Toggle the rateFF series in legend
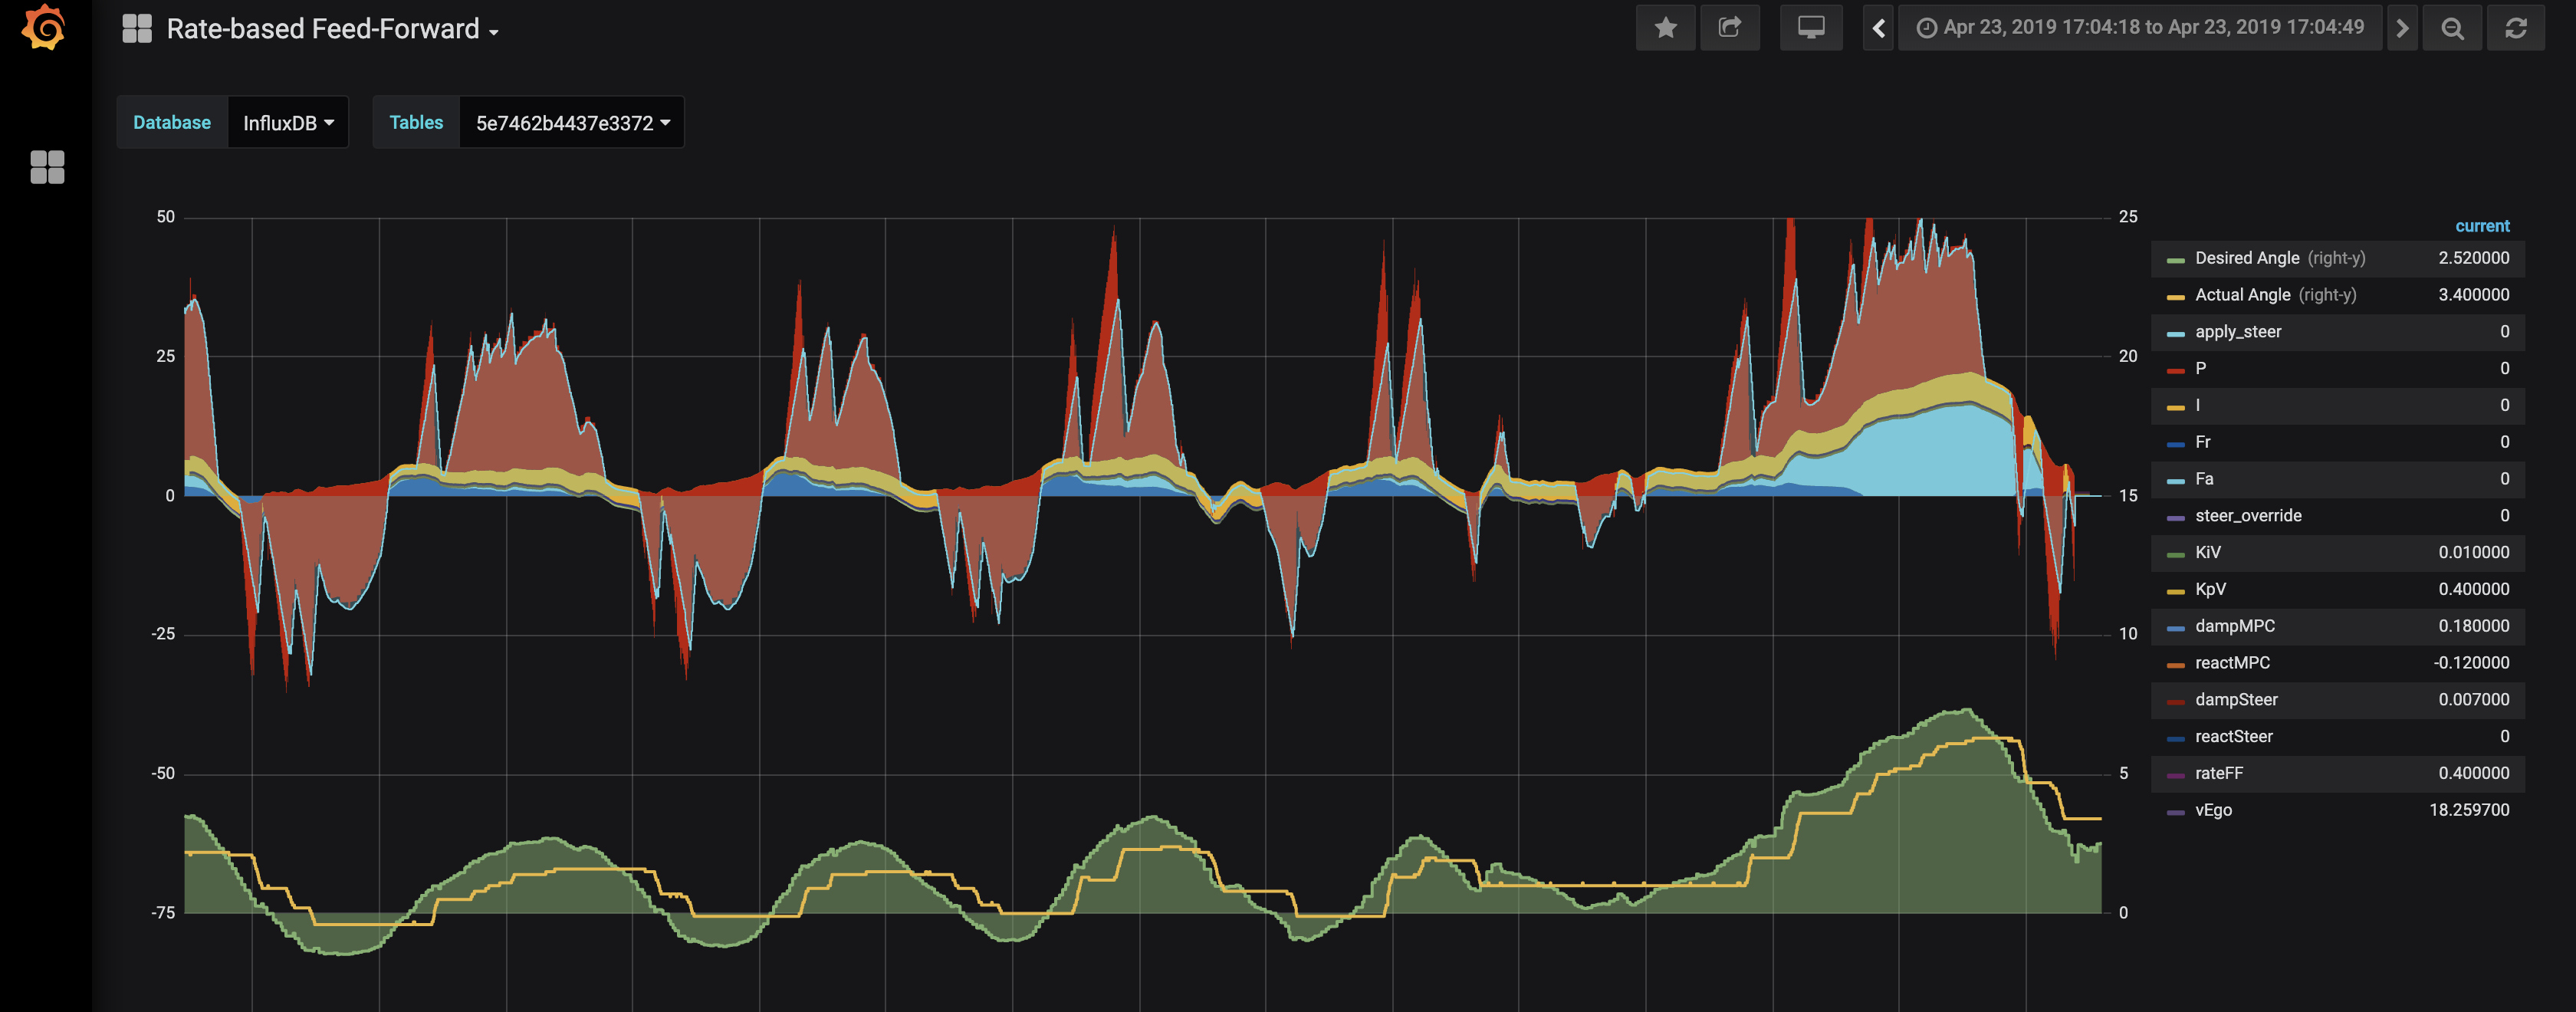Viewport: 2576px width, 1012px height. (x=2218, y=773)
